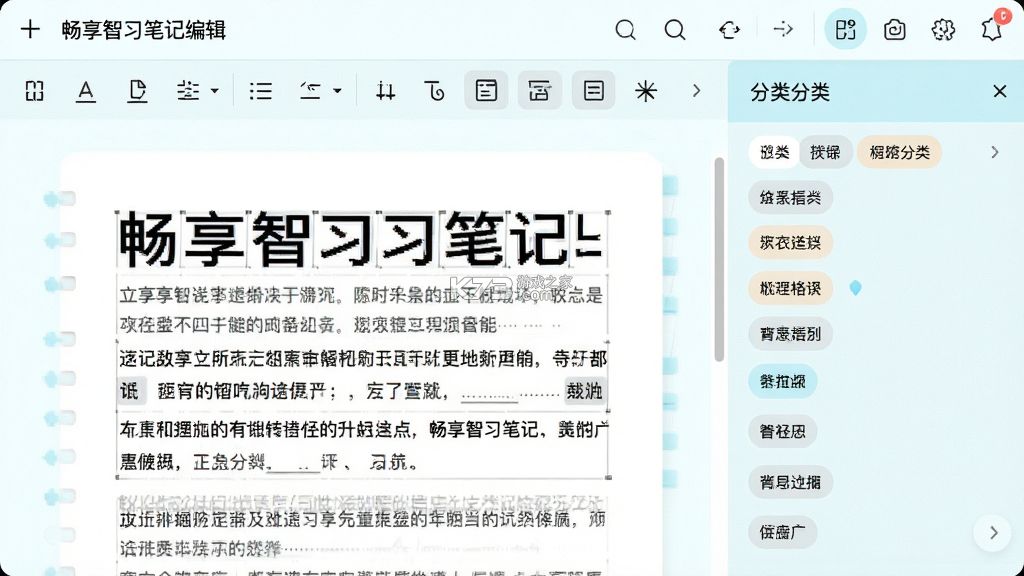Click the T-shaped text tool icon
Screen dimensions: 1024x576
point(434,91)
